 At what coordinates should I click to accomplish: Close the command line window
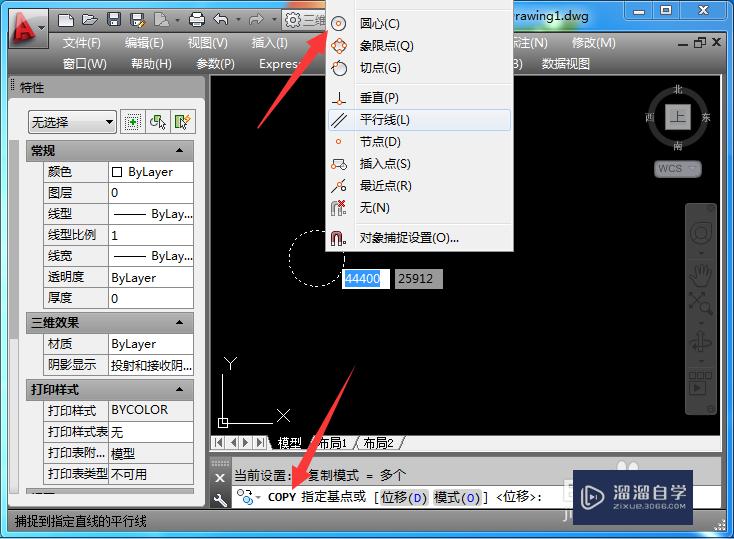pyautogui.click(x=220, y=478)
